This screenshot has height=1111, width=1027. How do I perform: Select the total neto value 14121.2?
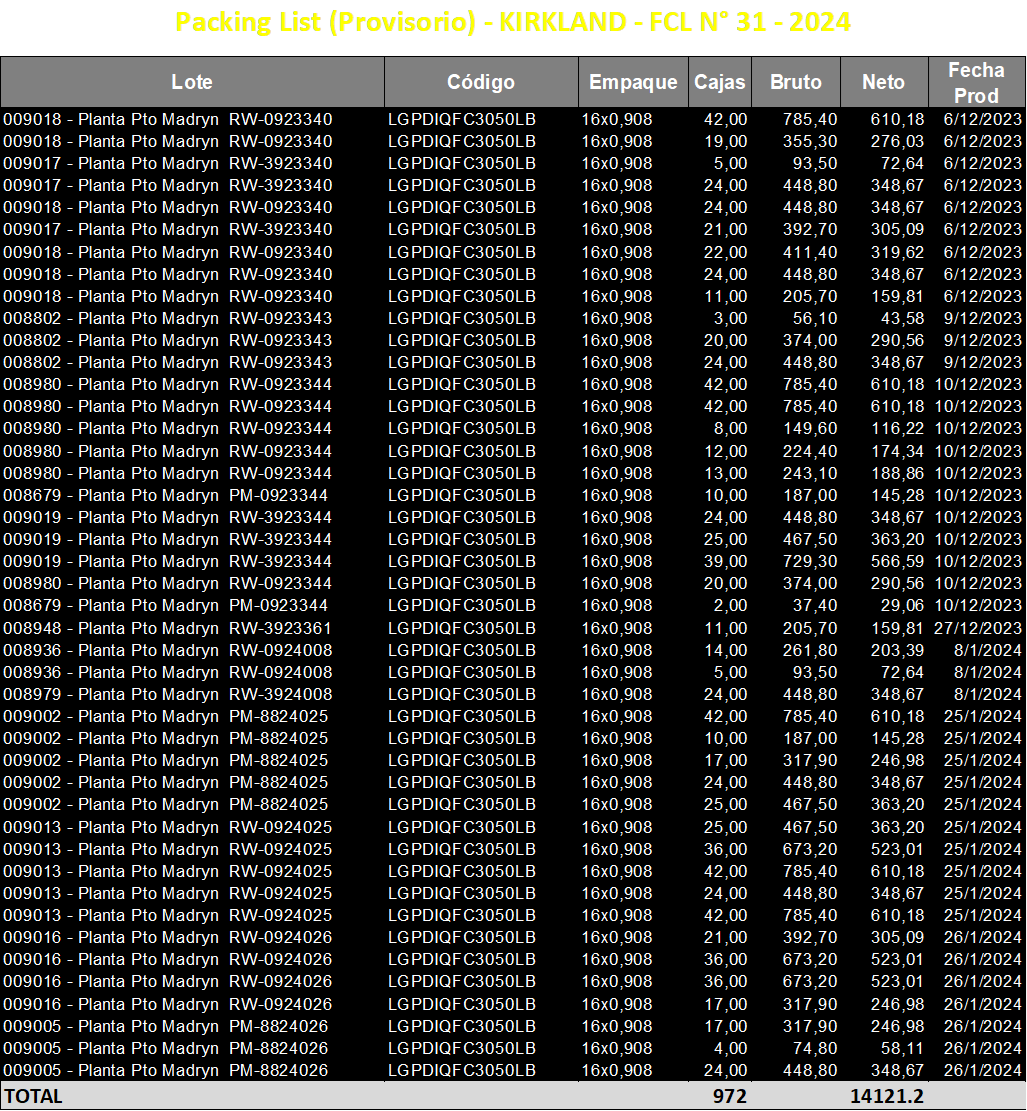887,1096
